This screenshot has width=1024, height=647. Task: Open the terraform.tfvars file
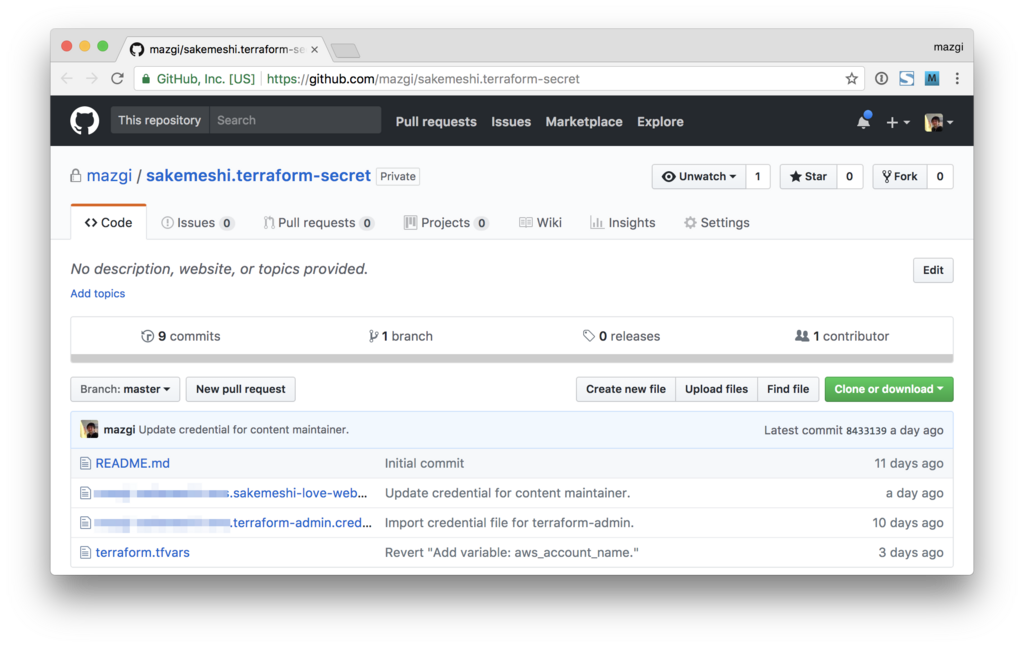point(142,552)
